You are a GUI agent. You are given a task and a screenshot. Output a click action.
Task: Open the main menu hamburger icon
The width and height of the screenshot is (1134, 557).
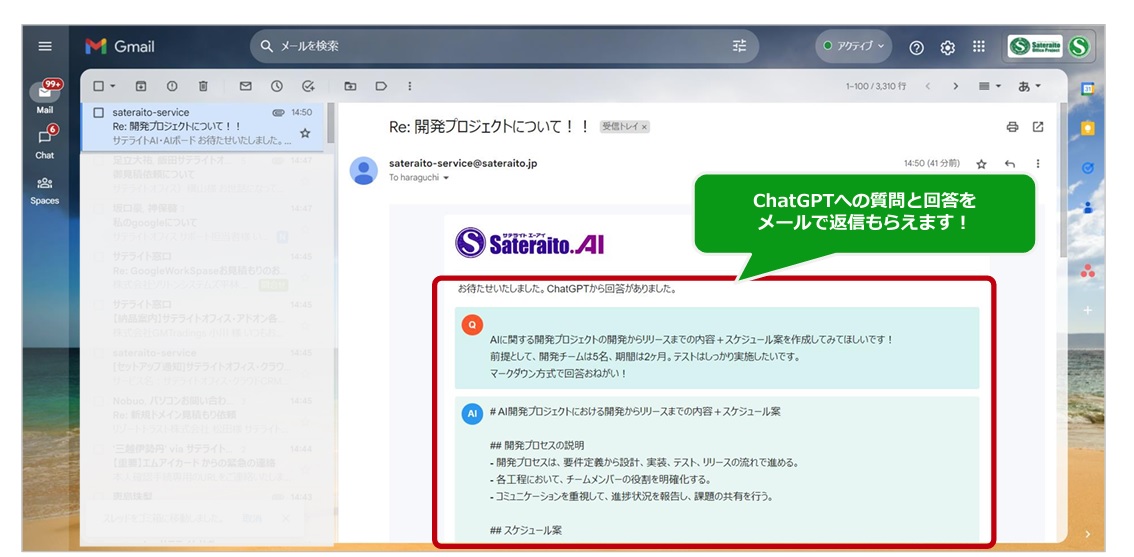(45, 46)
